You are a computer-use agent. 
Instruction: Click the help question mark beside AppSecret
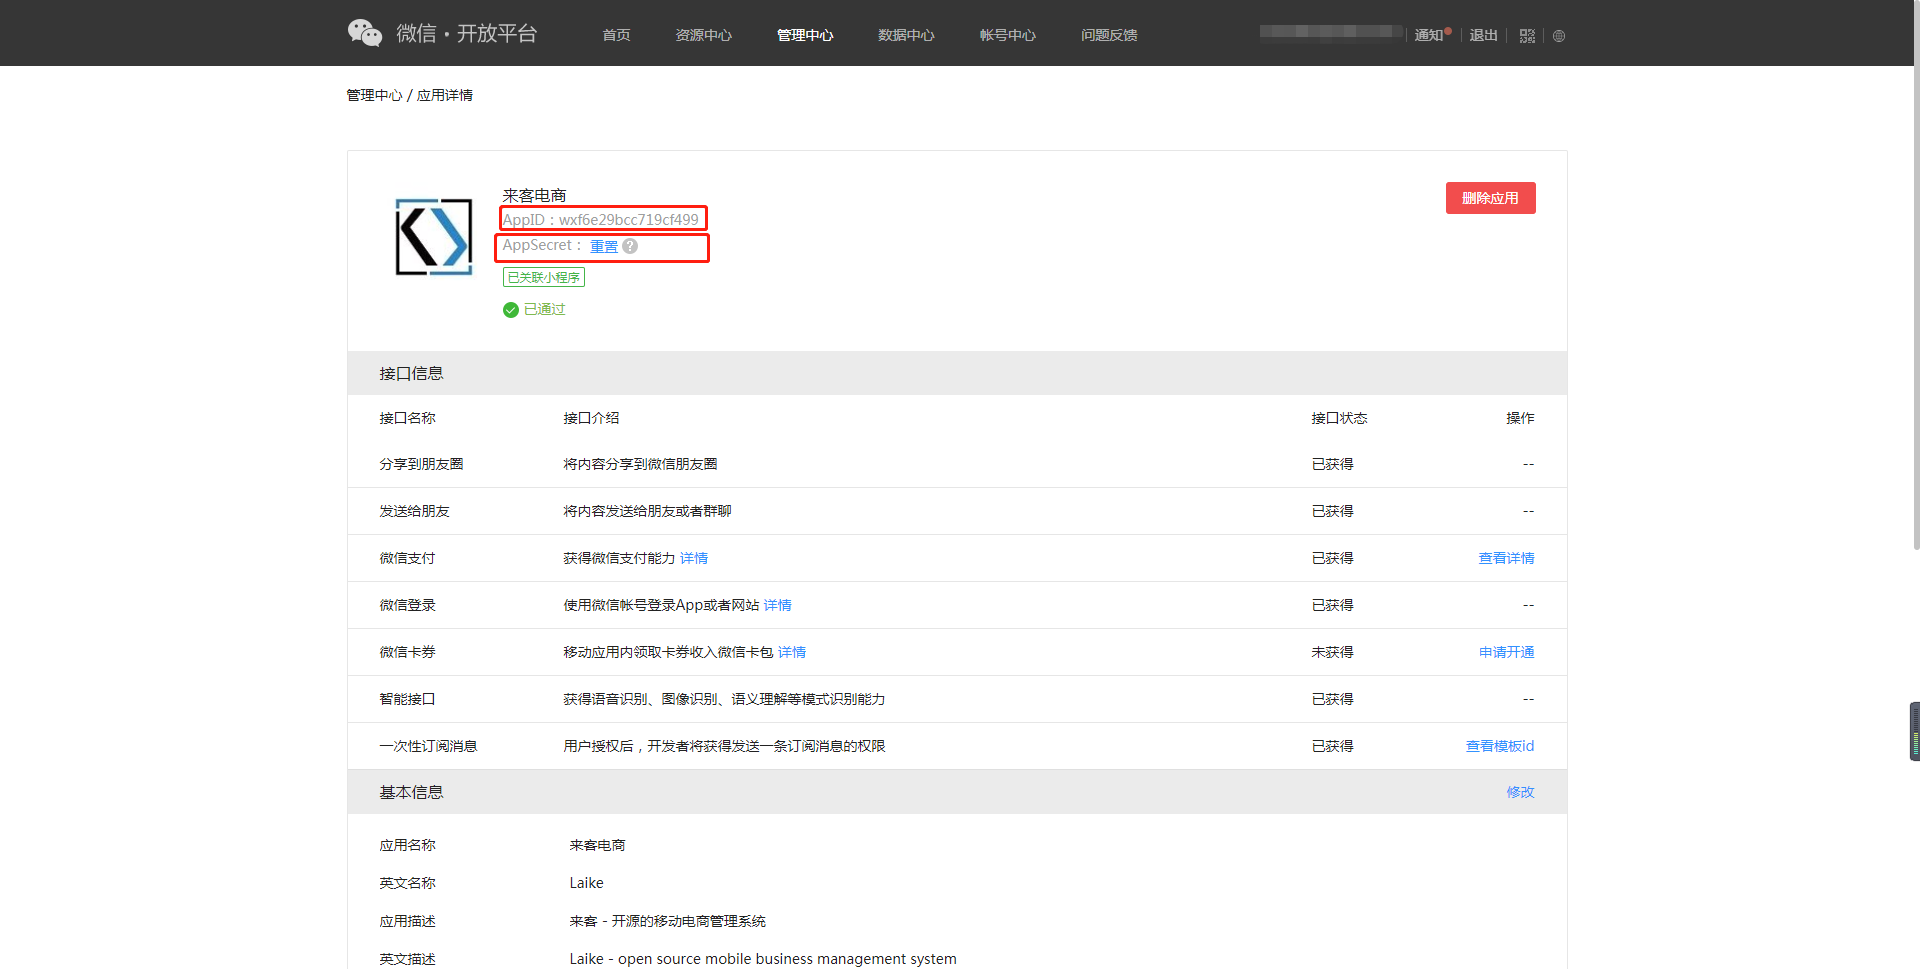coord(630,246)
